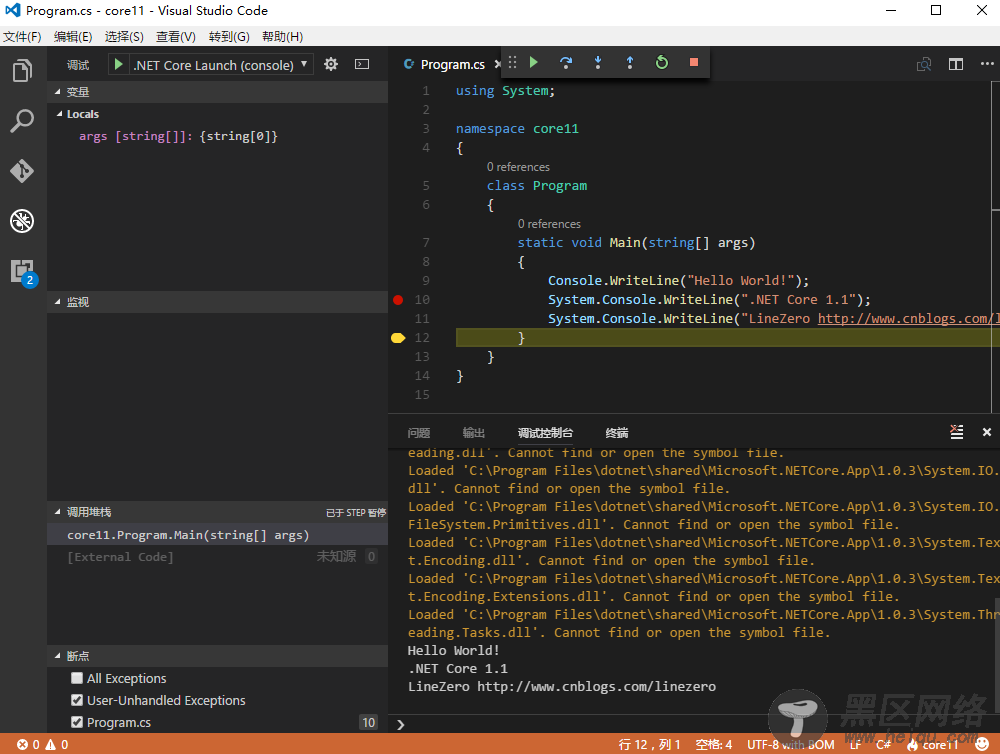The width and height of the screenshot is (1000, 754).
Task: Click the UTF-8 with BOM encoding
Action: pyautogui.click(x=790, y=744)
